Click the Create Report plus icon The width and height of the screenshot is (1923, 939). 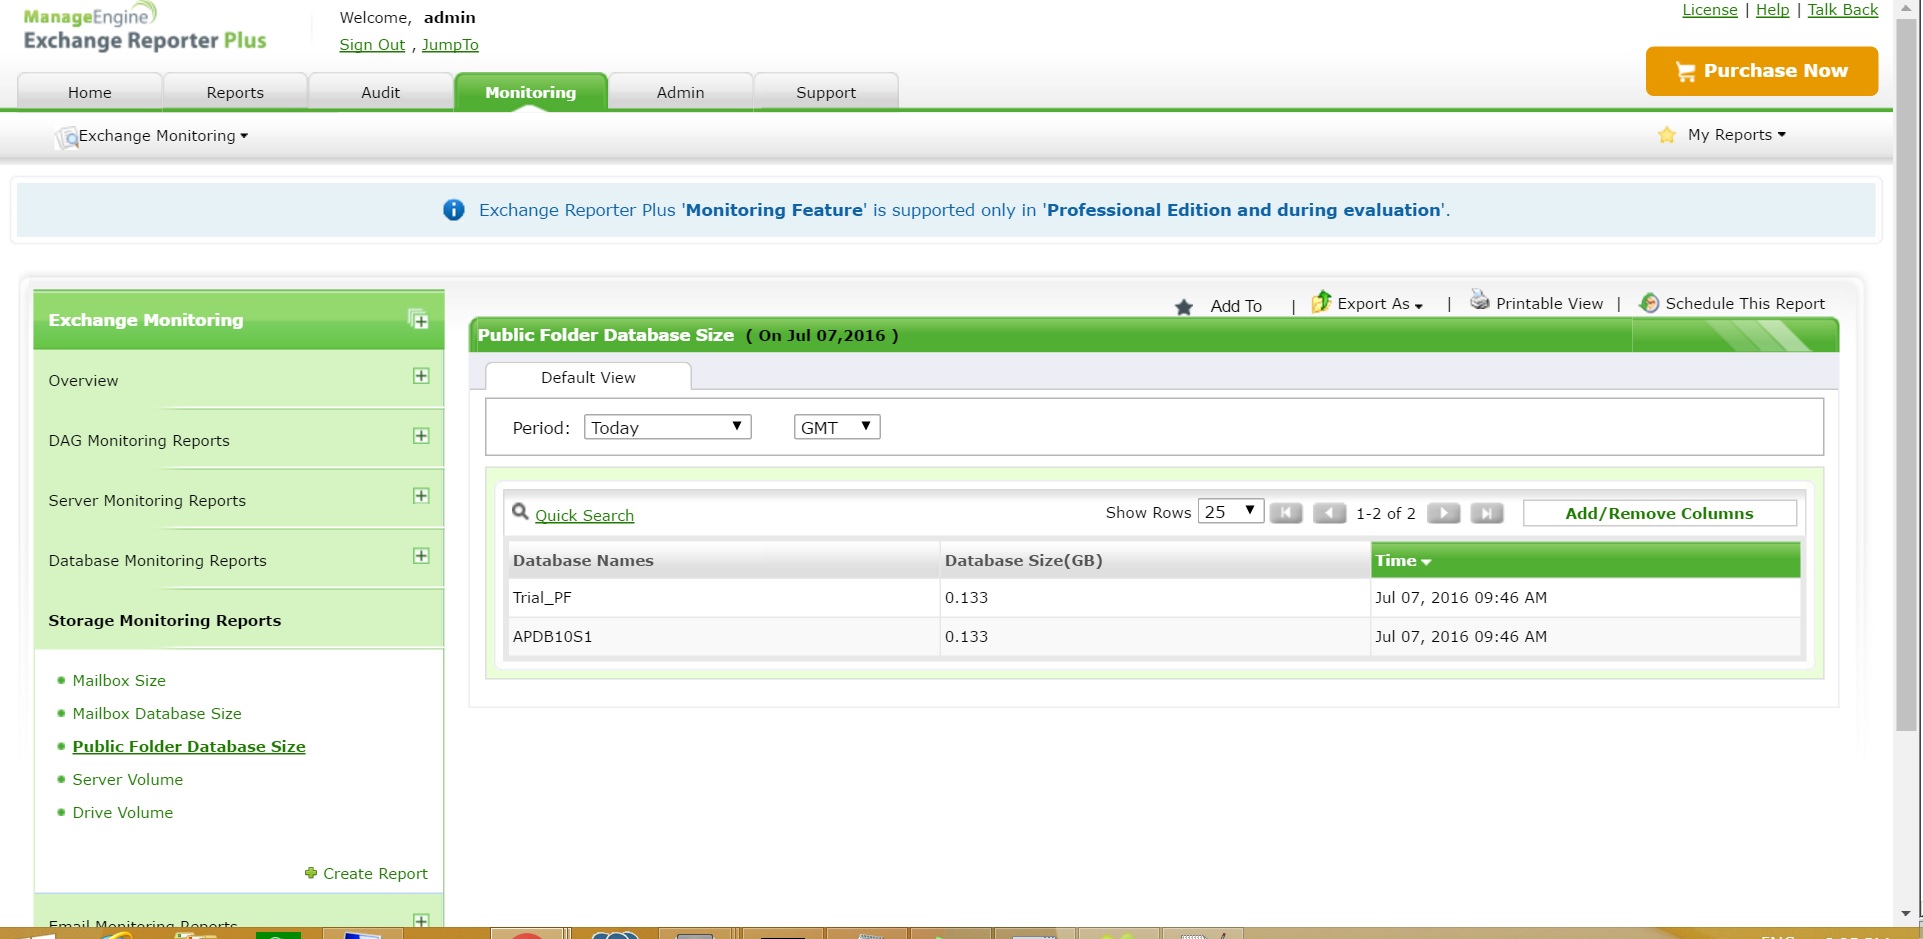pyautogui.click(x=311, y=873)
